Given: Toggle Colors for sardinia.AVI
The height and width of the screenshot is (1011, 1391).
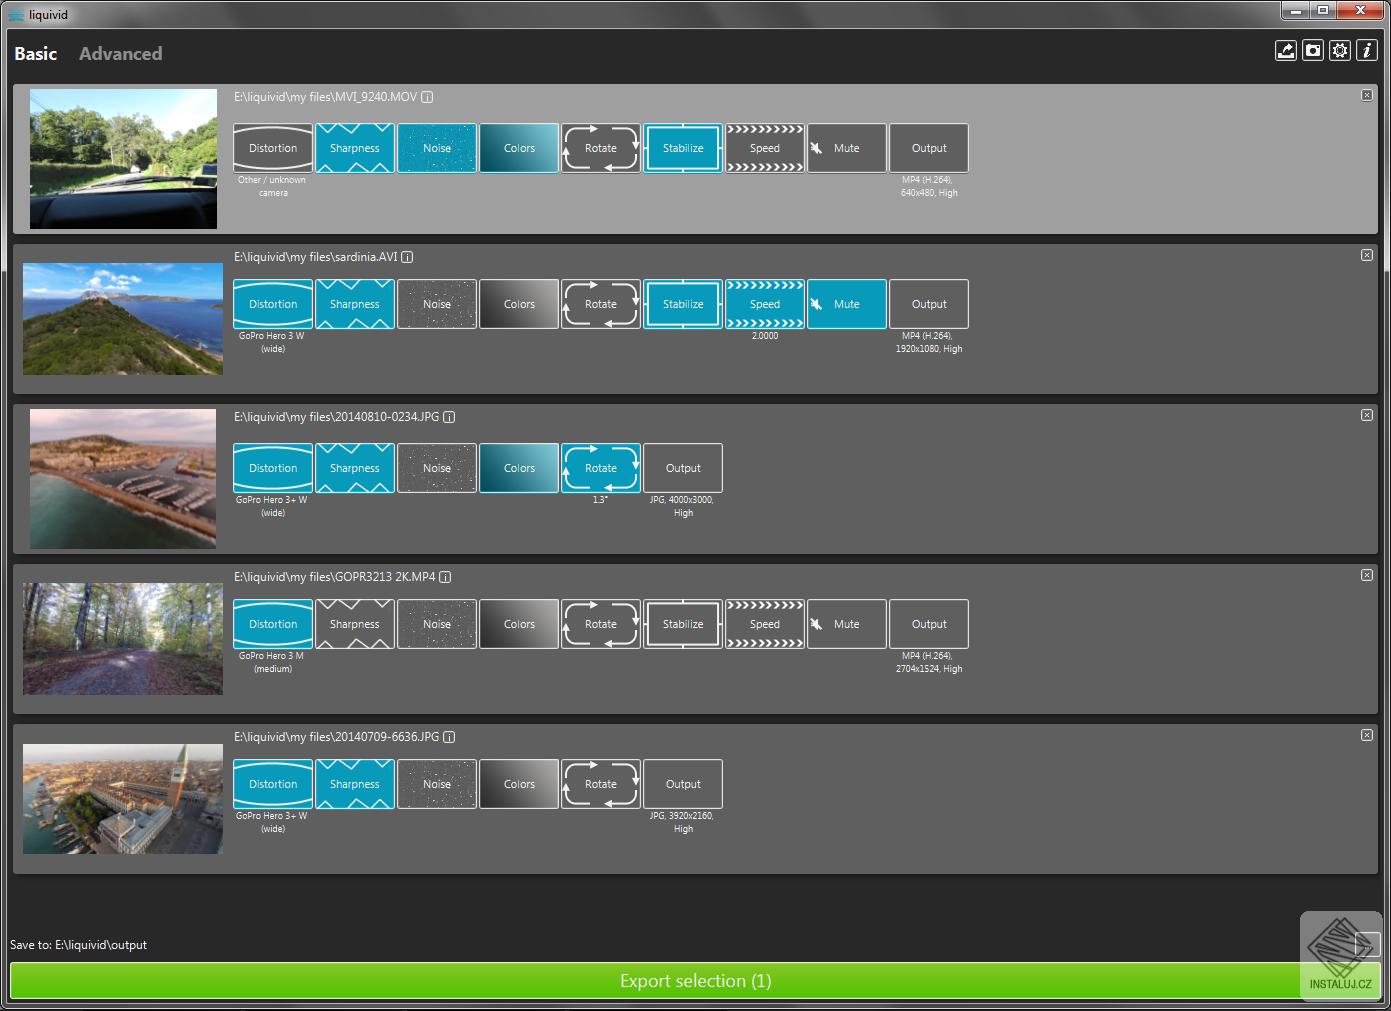Looking at the screenshot, I should pos(519,304).
